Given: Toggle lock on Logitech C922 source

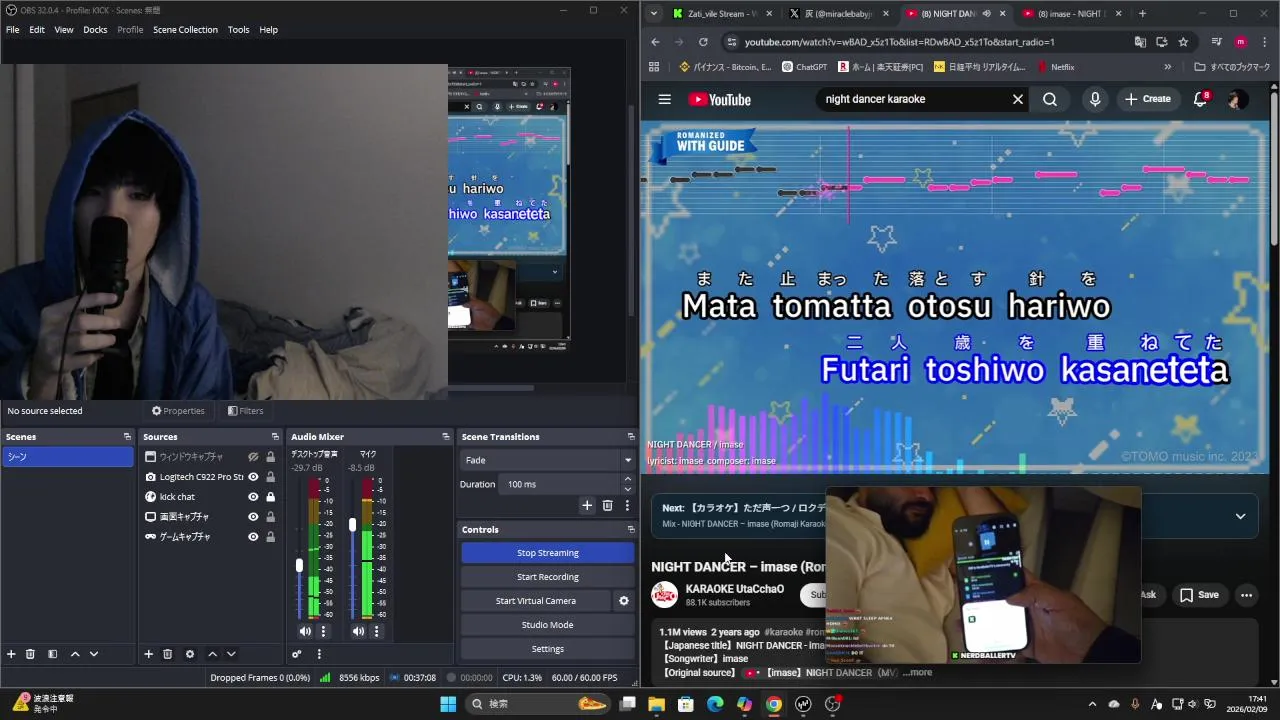Looking at the screenshot, I should 270,477.
